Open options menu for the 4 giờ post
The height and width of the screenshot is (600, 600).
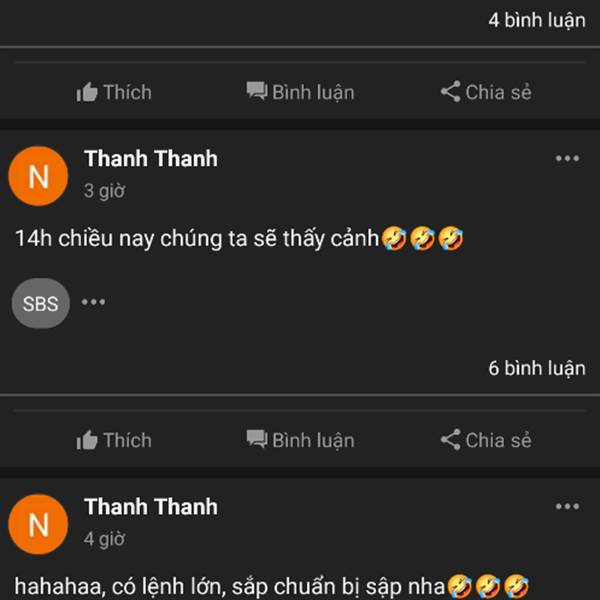[567, 507]
